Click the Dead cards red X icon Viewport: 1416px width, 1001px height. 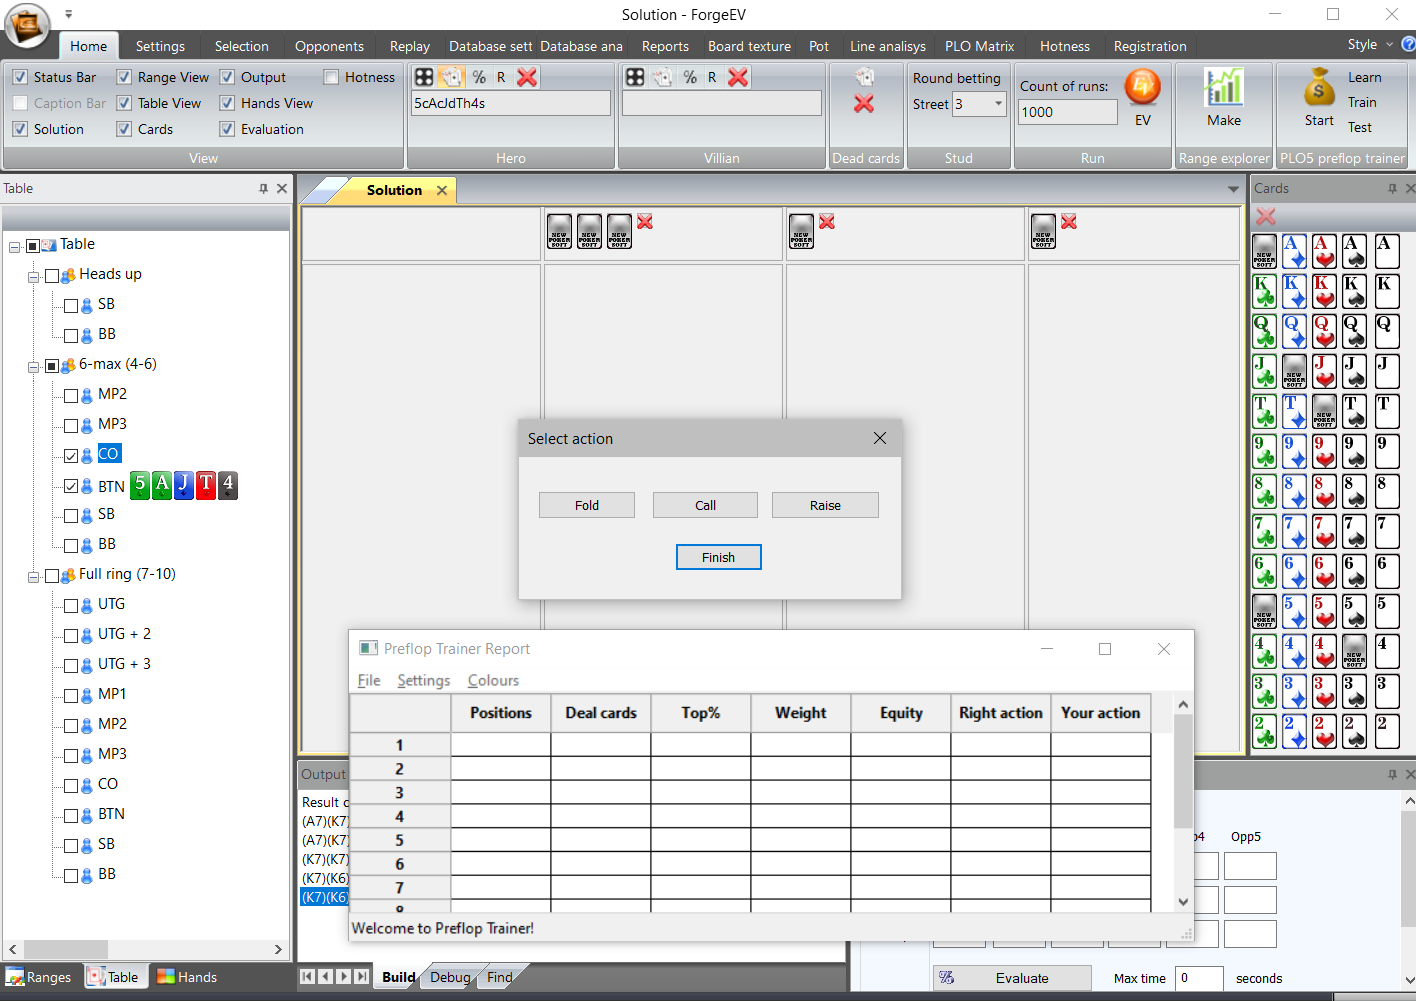point(864,104)
